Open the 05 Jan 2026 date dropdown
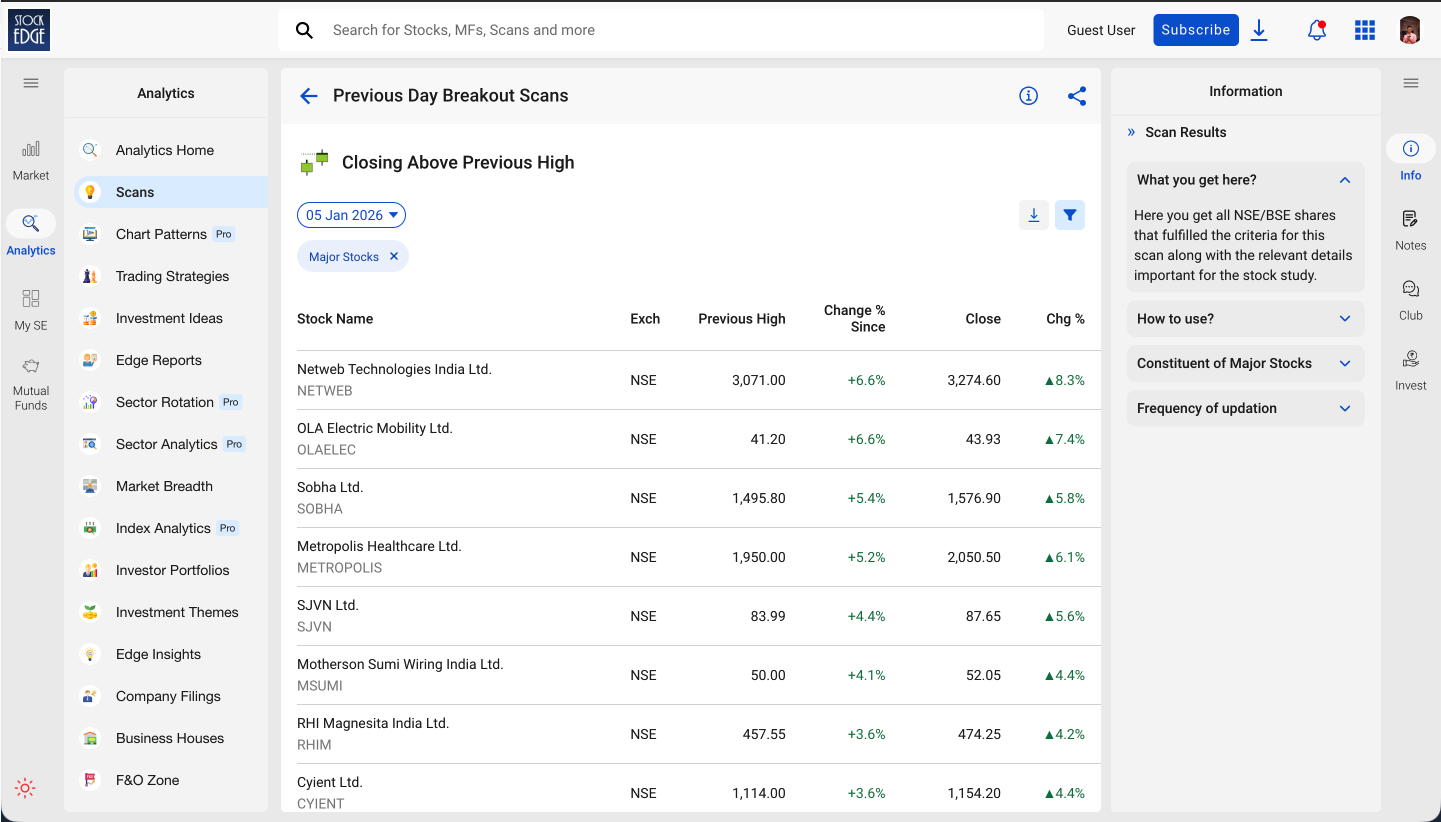Screen dimensions: 1441x822 (x=351, y=215)
